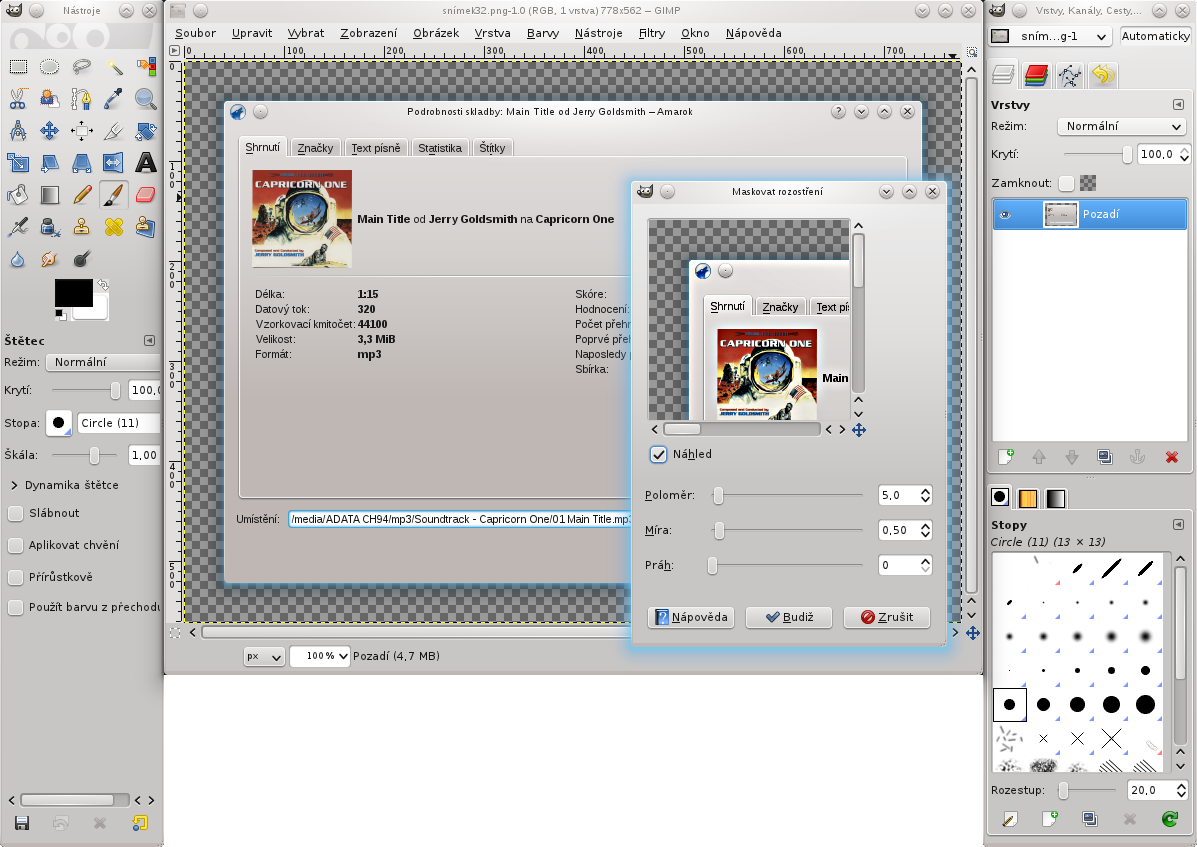This screenshot has width=1197, height=847.
Task: Open the Barvy menu
Action: [x=543, y=33]
